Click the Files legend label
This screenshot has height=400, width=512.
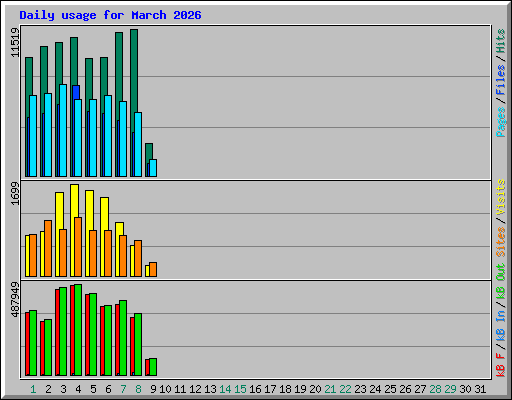click(501, 80)
